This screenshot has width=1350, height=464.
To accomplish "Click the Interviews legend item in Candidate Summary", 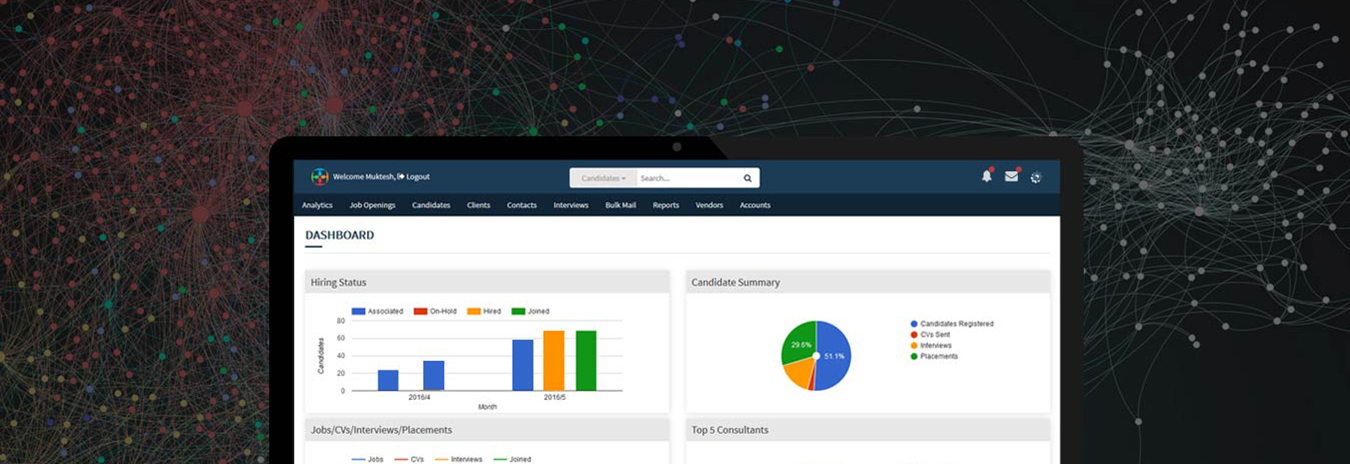I will (x=931, y=346).
